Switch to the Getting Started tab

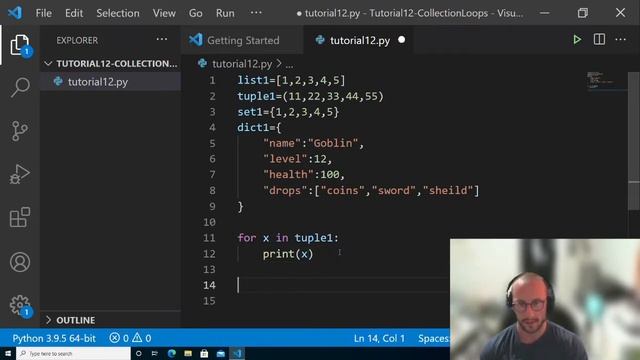[x=242, y=40]
